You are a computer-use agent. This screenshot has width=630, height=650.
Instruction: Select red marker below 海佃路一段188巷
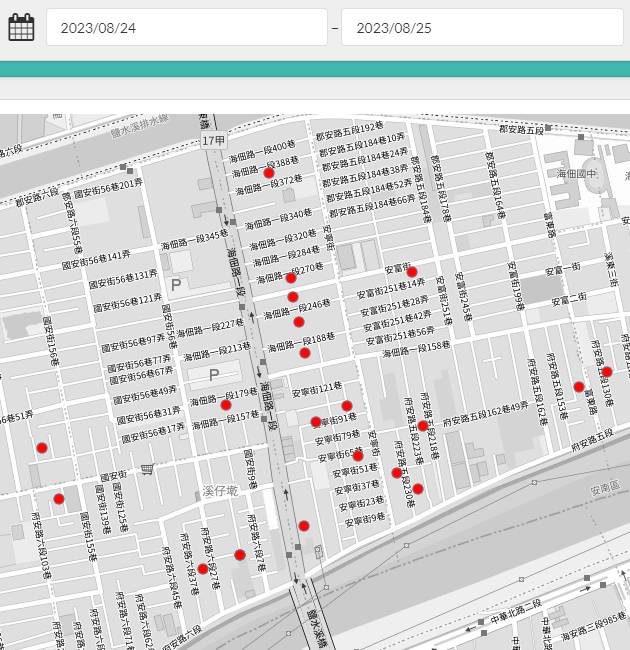305,352
